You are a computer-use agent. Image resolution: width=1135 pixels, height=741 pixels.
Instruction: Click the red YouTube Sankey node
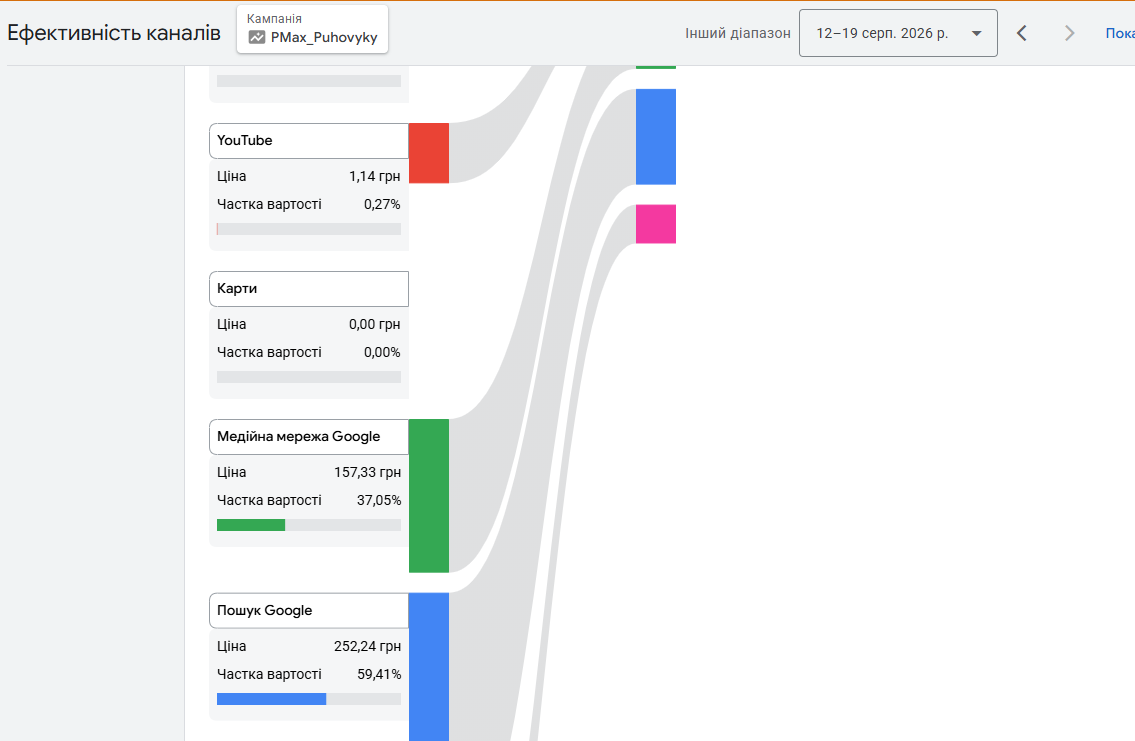pyautogui.click(x=429, y=153)
